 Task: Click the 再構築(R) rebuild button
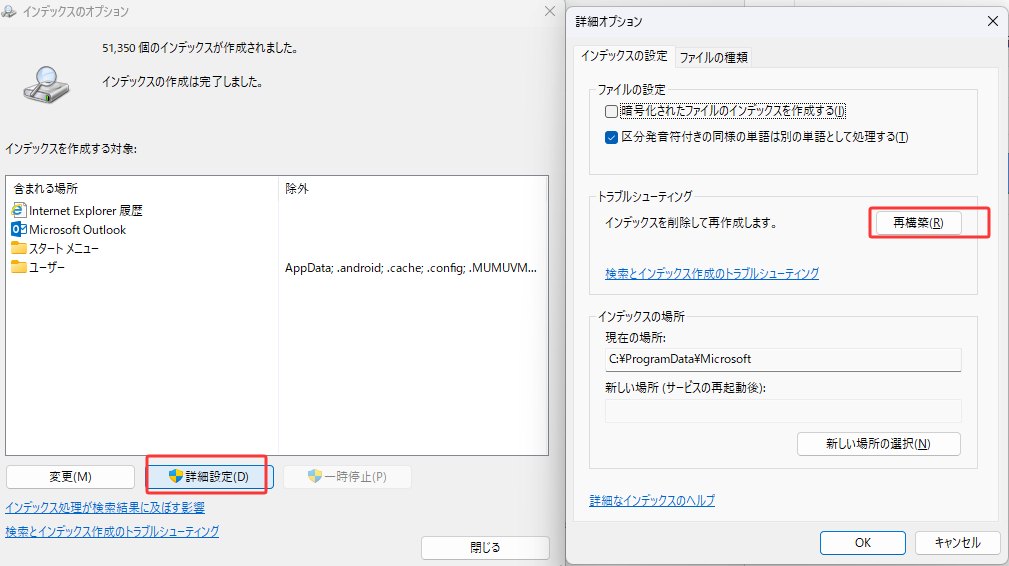click(x=918, y=223)
